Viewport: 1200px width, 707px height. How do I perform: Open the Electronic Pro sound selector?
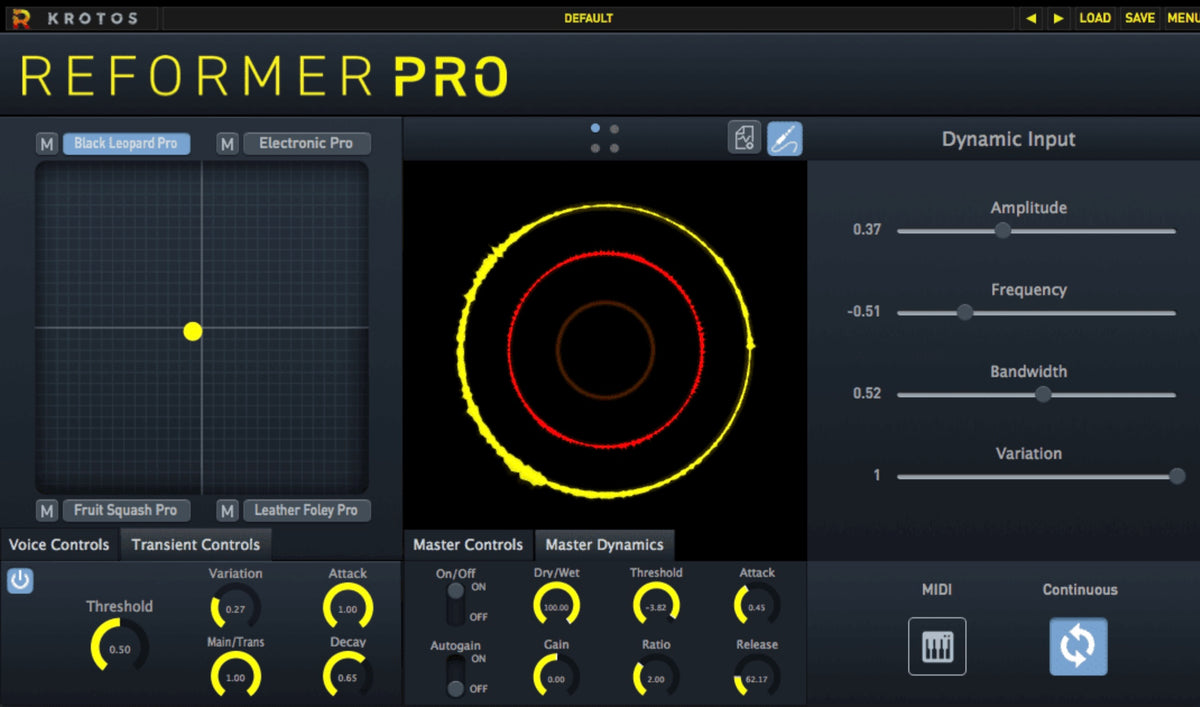coord(307,142)
